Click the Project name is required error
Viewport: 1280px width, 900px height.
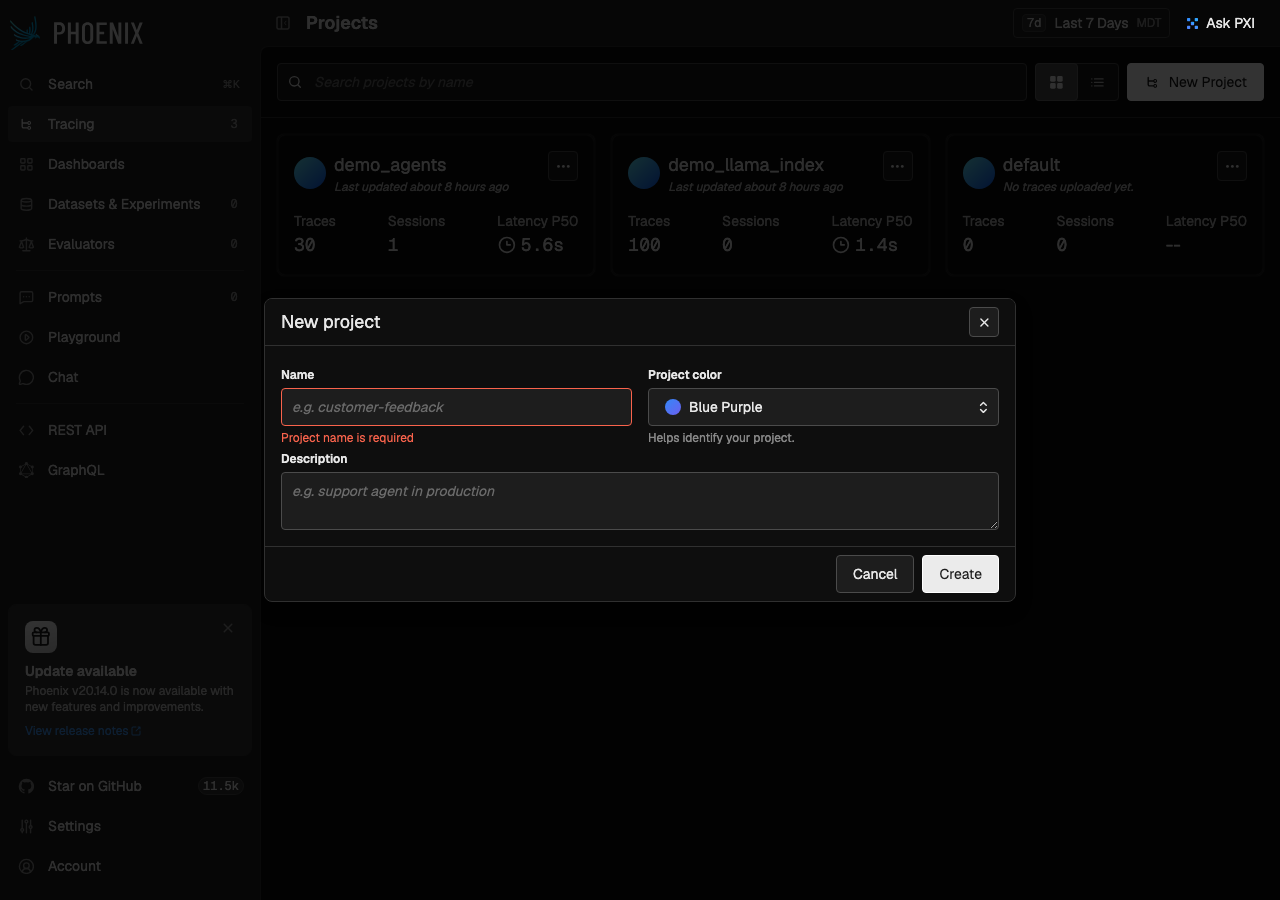[x=347, y=438]
